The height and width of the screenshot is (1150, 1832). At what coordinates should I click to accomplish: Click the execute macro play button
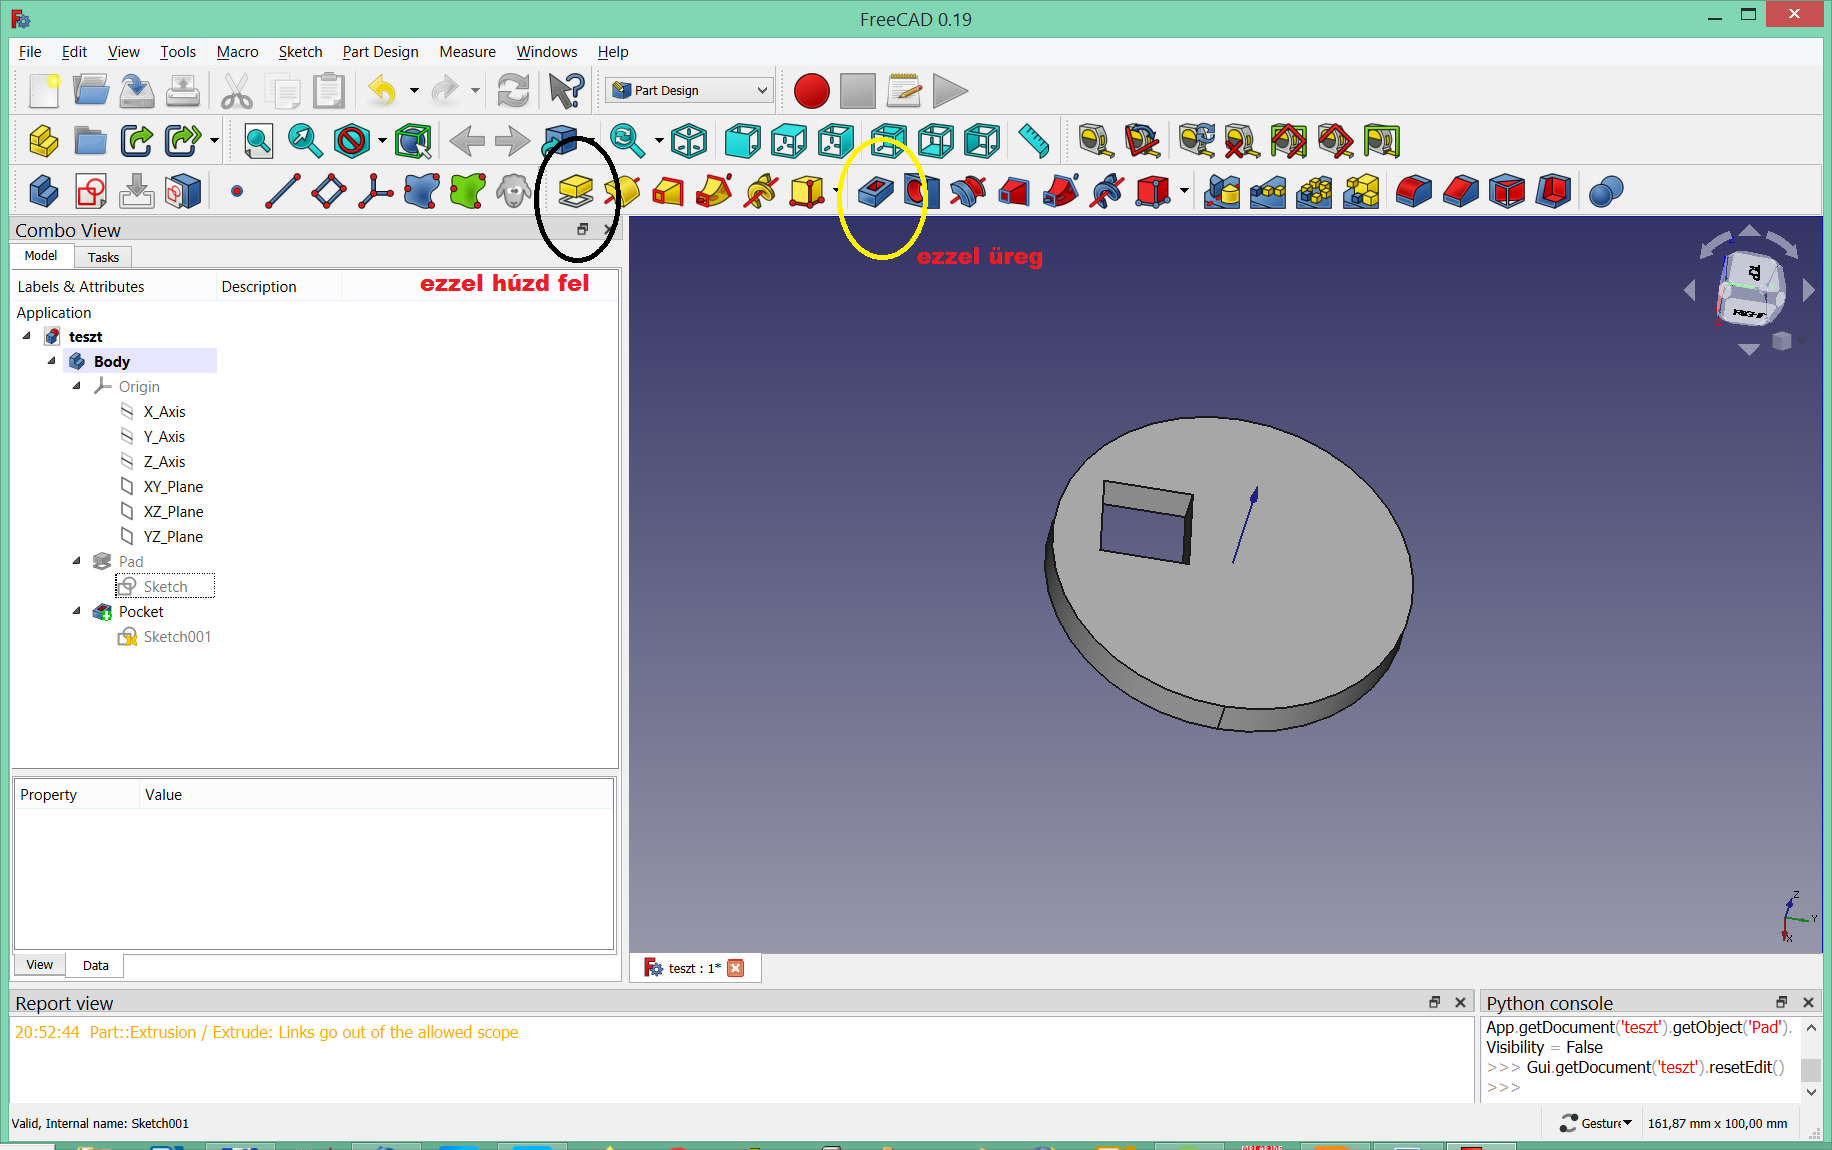coord(950,91)
